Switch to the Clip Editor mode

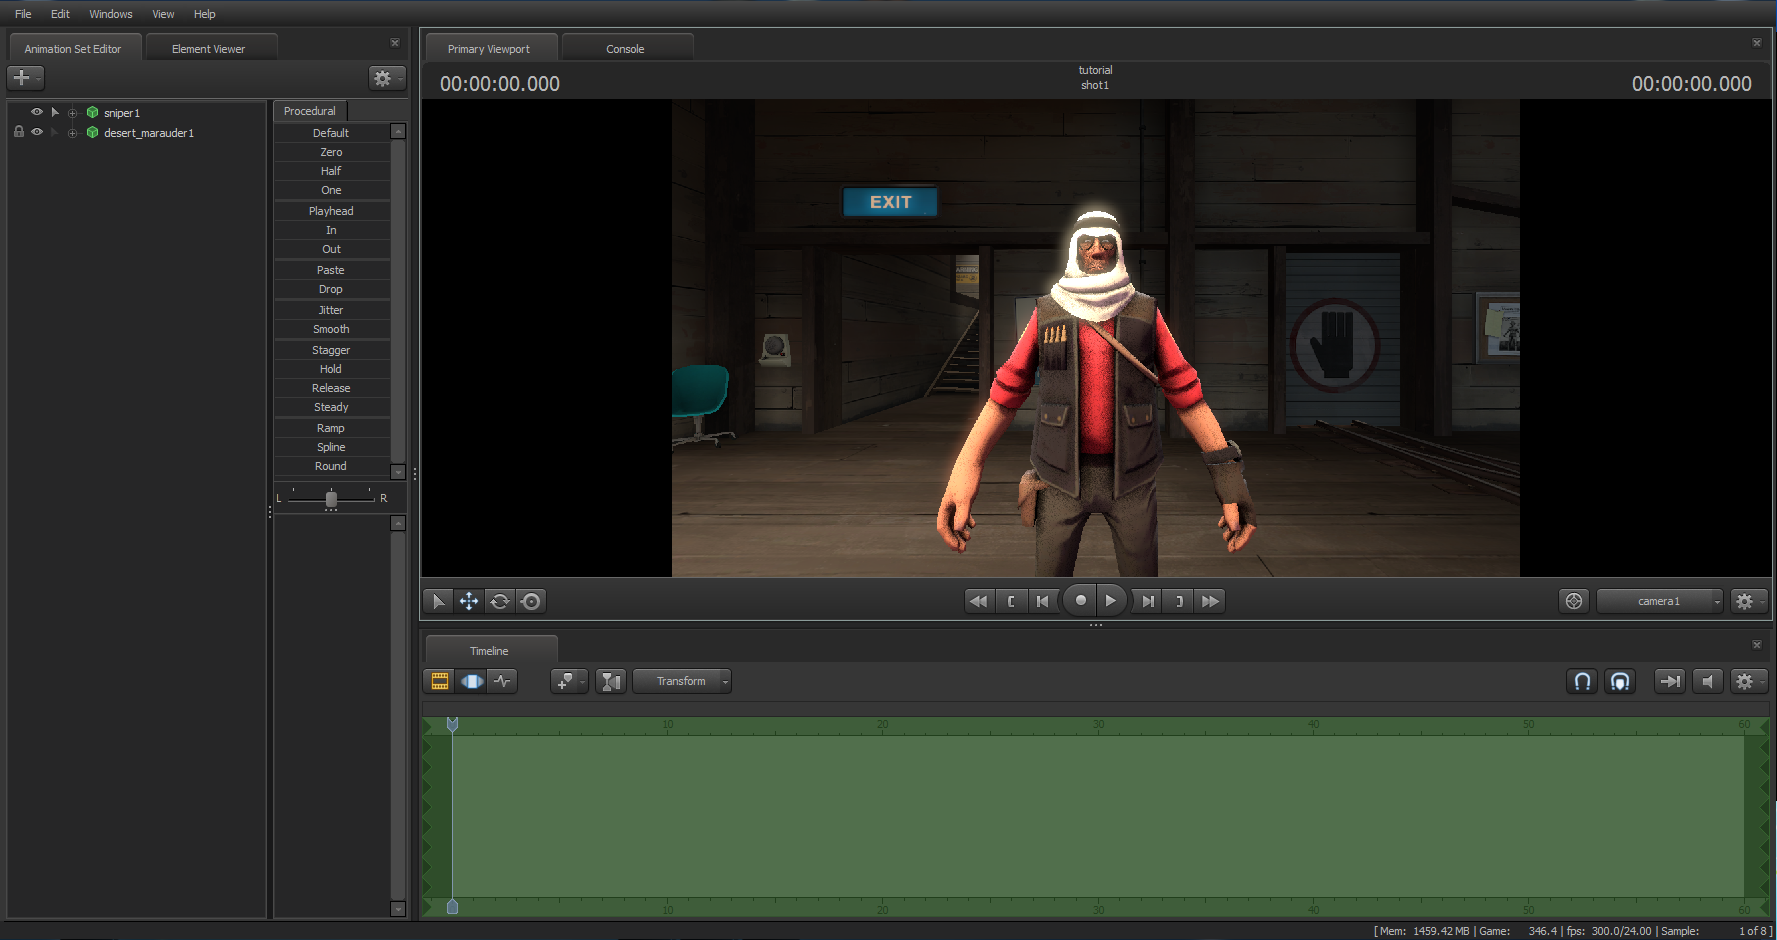pyautogui.click(x=439, y=681)
